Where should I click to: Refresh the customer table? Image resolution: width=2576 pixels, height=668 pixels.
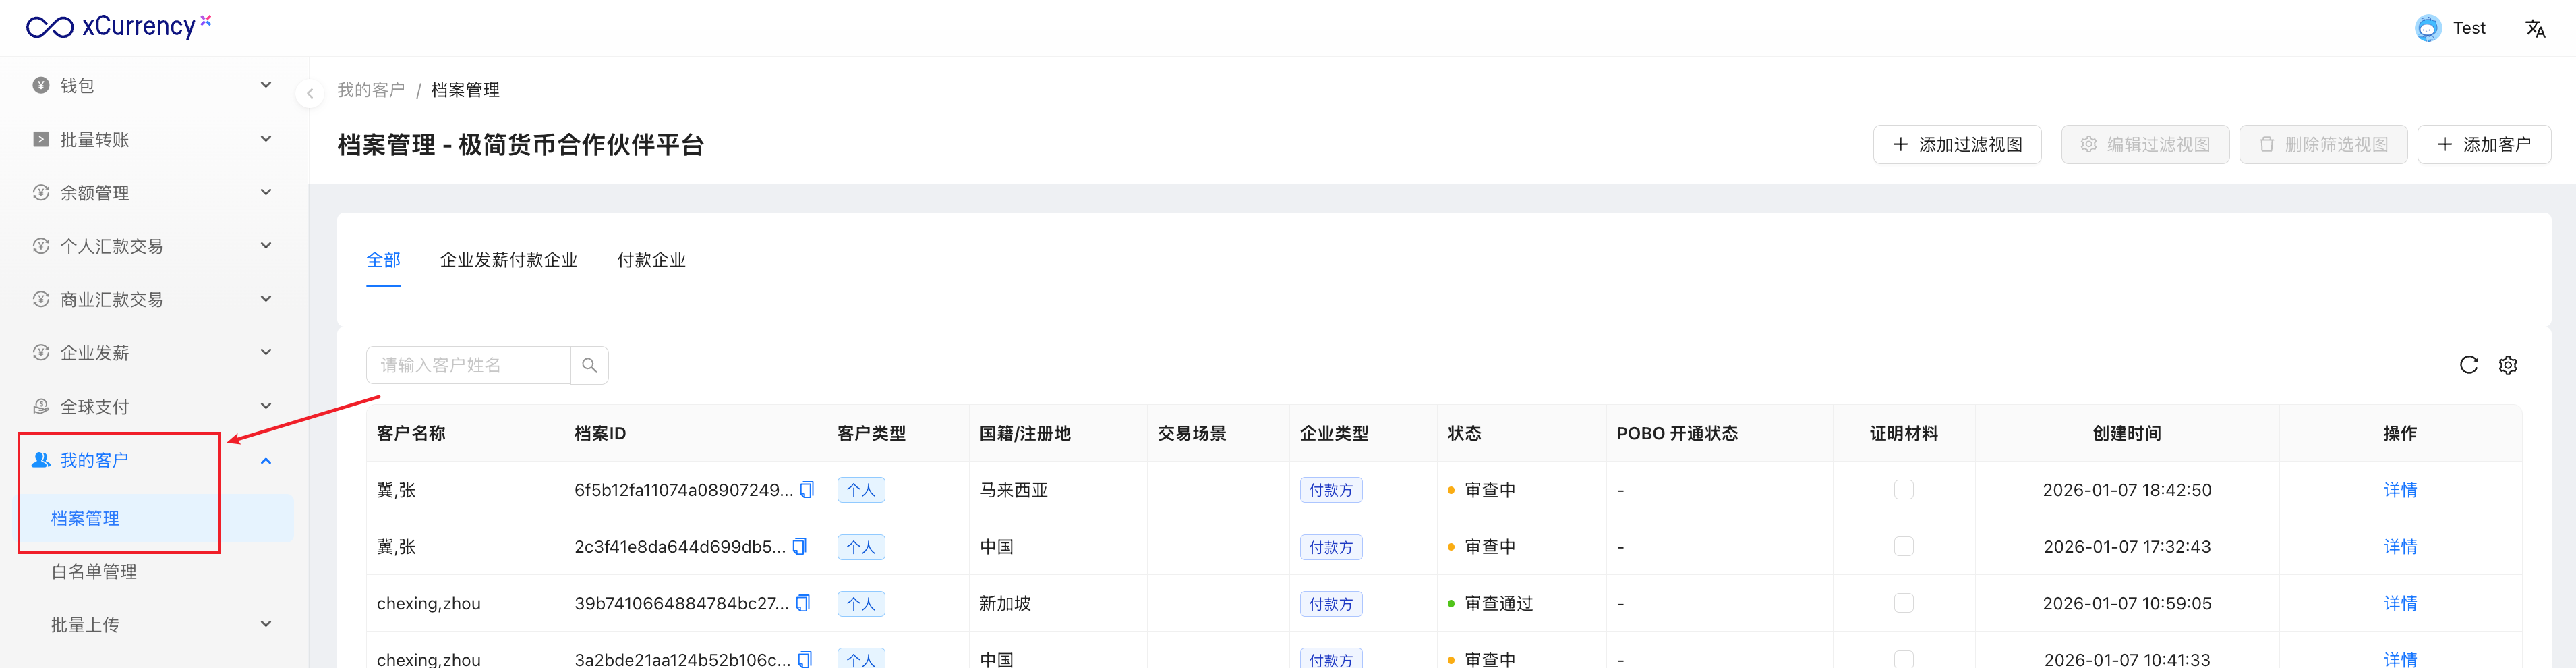[x=2468, y=365]
